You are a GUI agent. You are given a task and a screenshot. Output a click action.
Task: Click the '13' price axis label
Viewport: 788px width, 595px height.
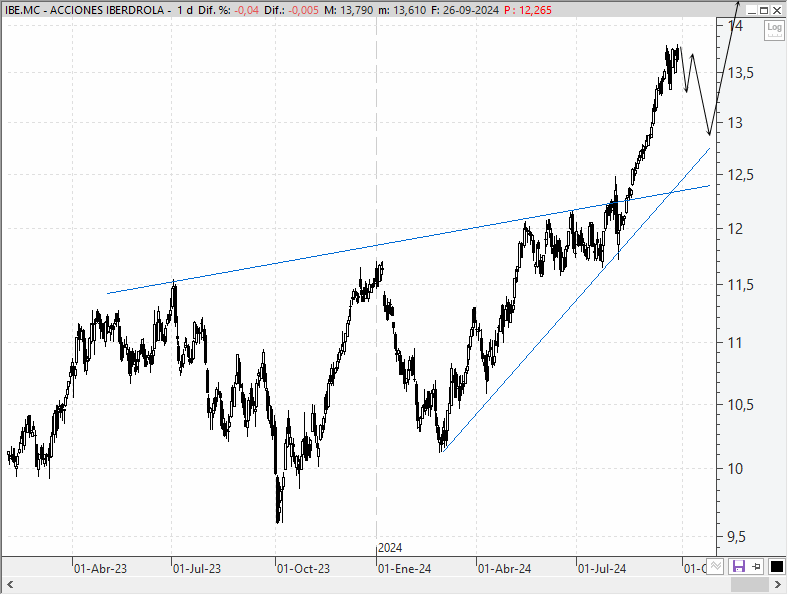click(x=735, y=123)
